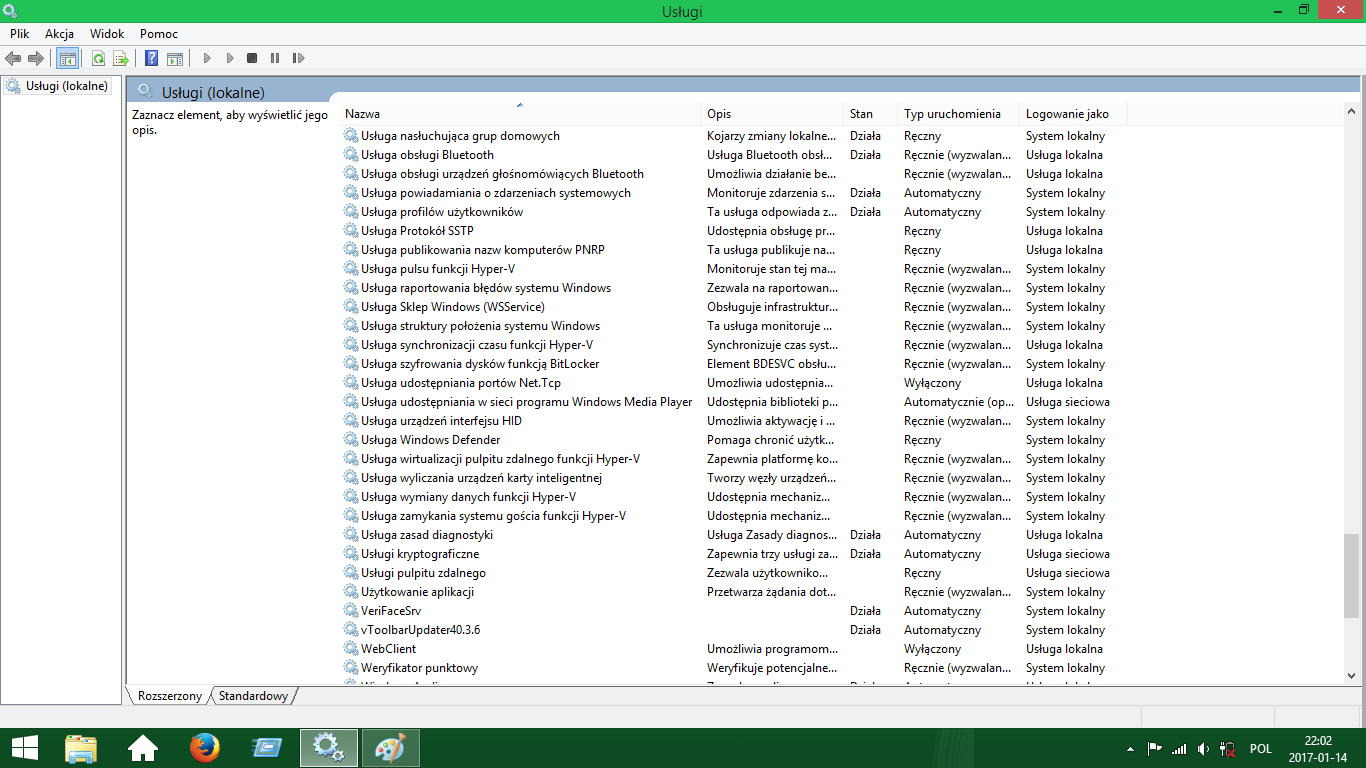Click the gear icon beside VeriFaceSrv
Image resolution: width=1366 pixels, height=768 pixels.
click(351, 611)
